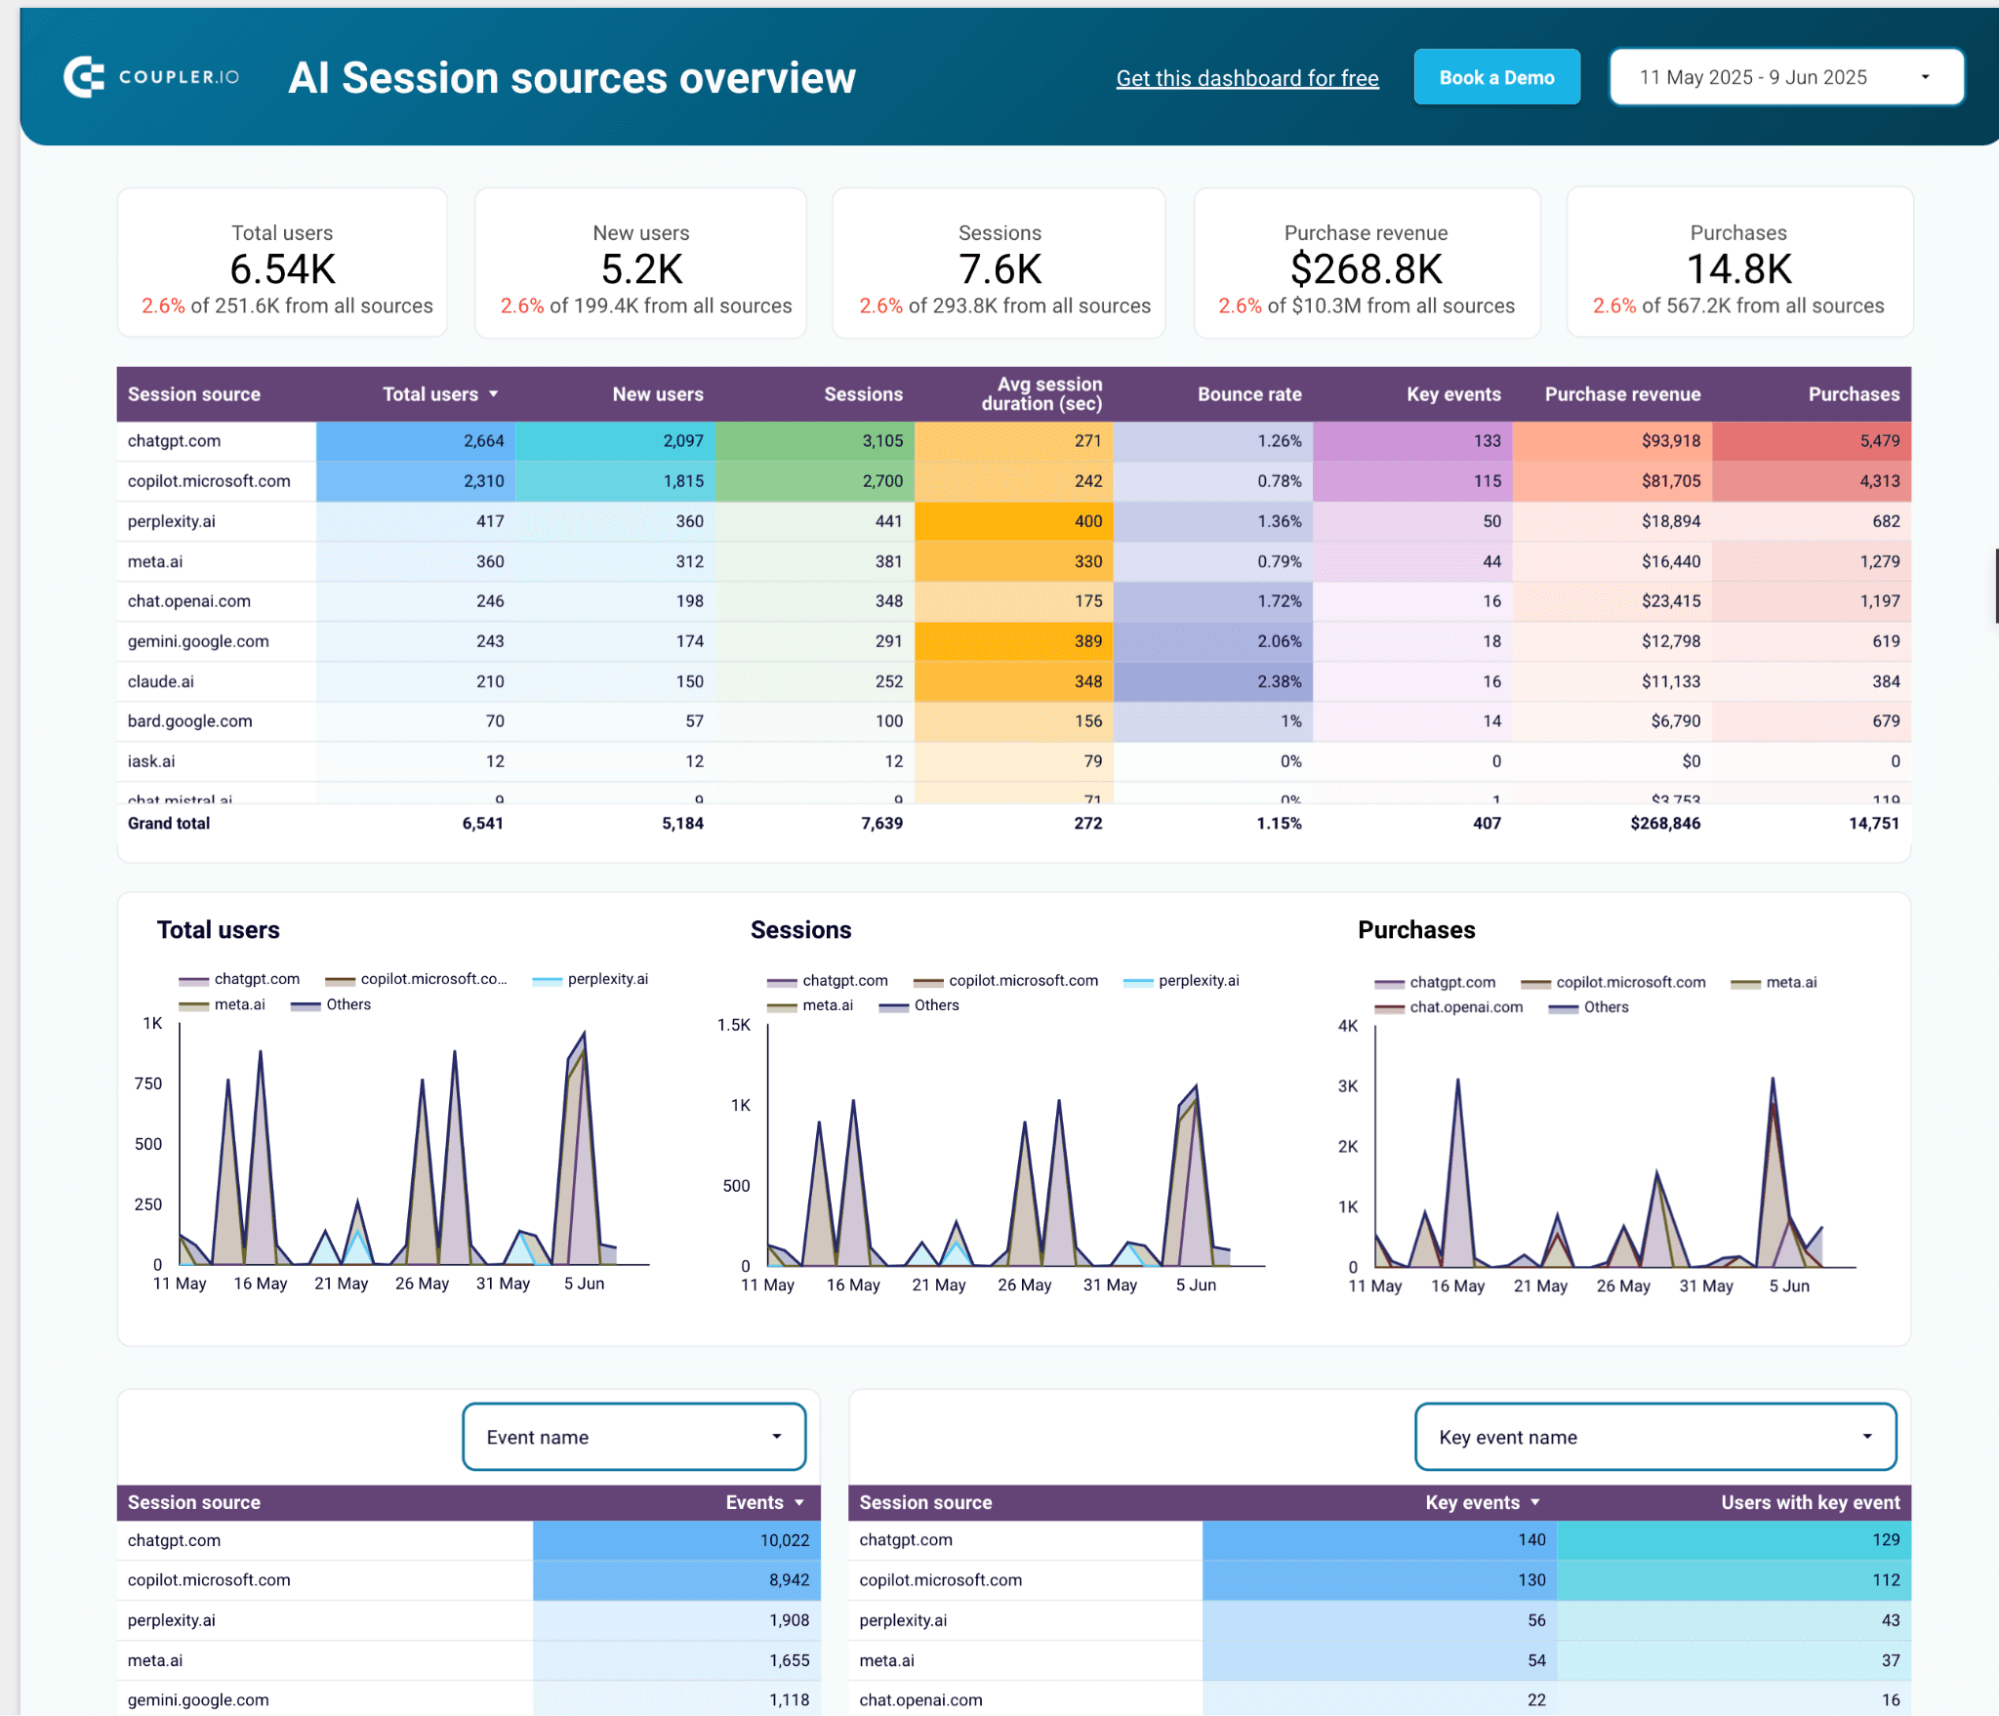Select copilot.microsoft.com row in main sources table
The image size is (1999, 1716).
(x=1013, y=481)
